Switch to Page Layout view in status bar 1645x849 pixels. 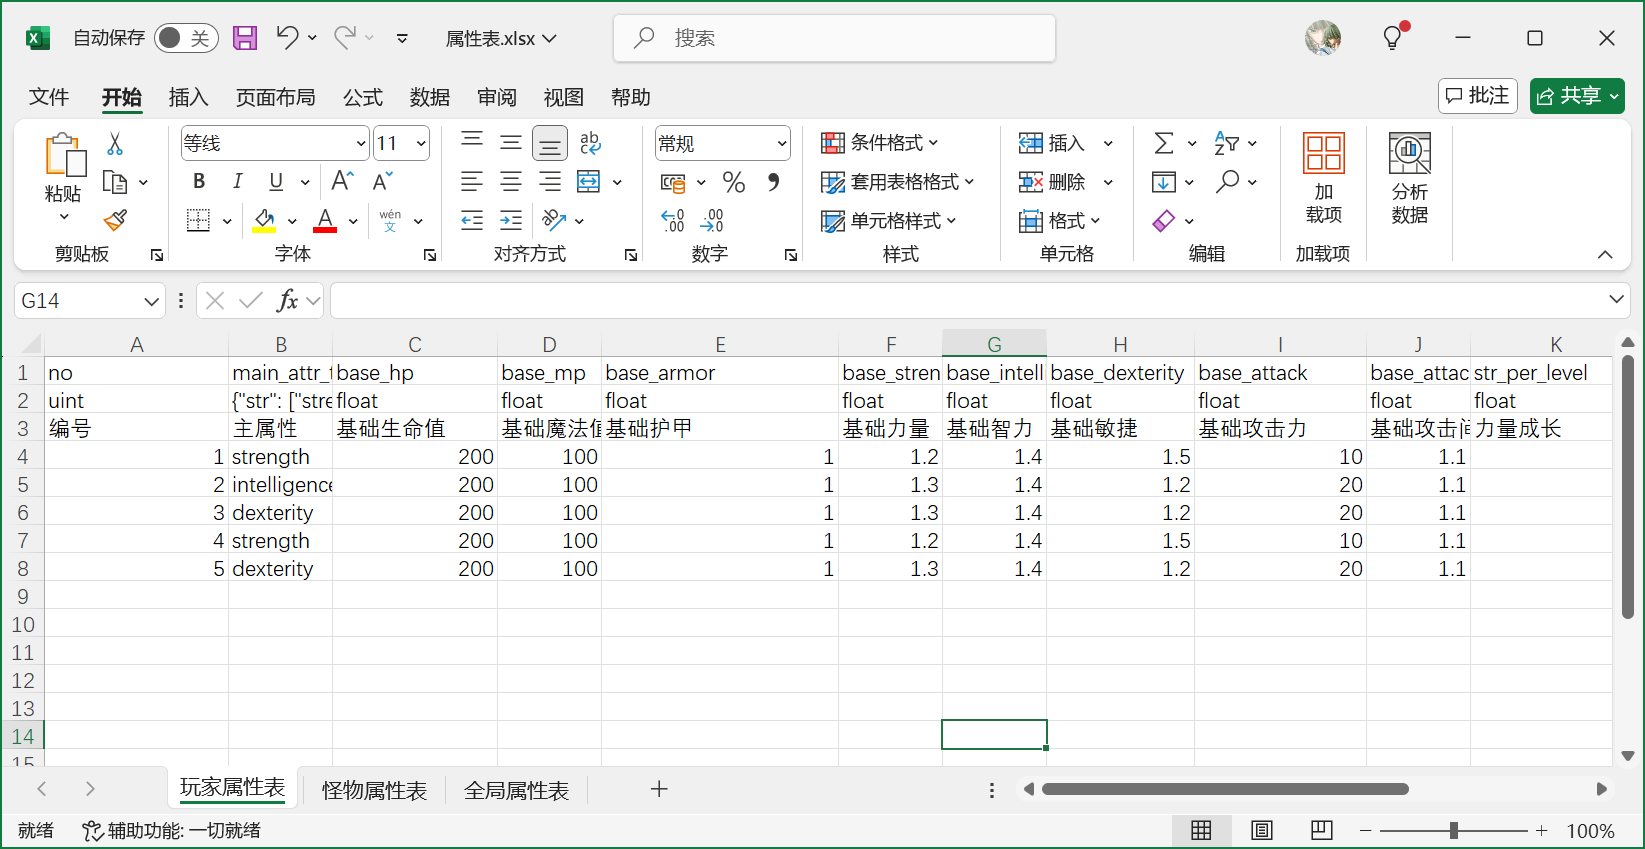point(1262,830)
